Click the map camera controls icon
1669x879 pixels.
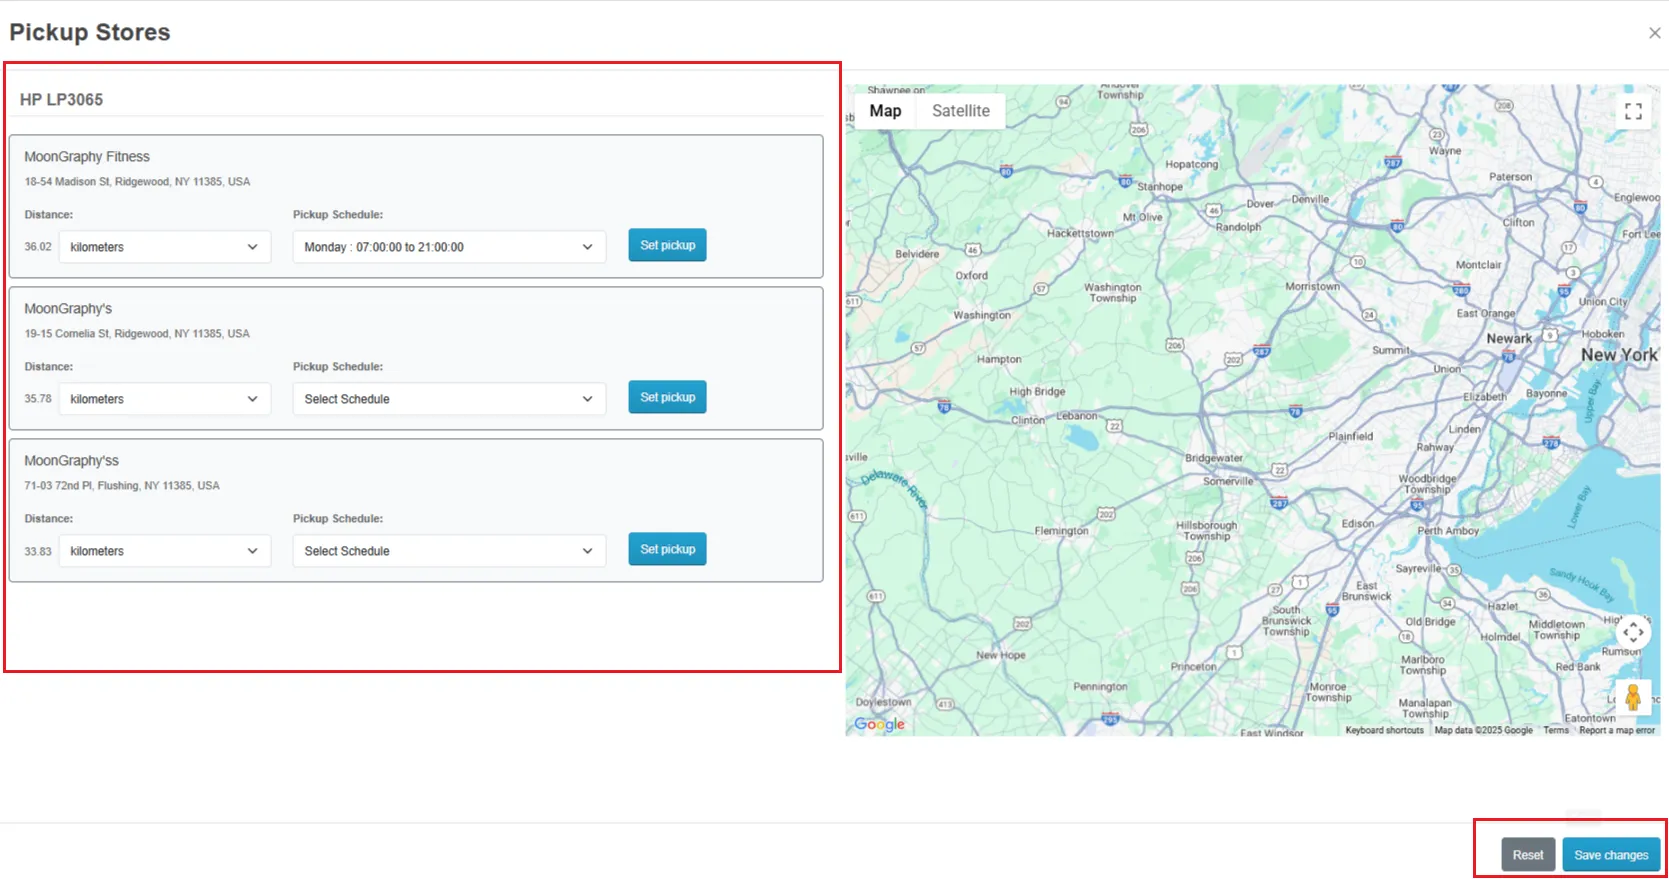click(1633, 632)
